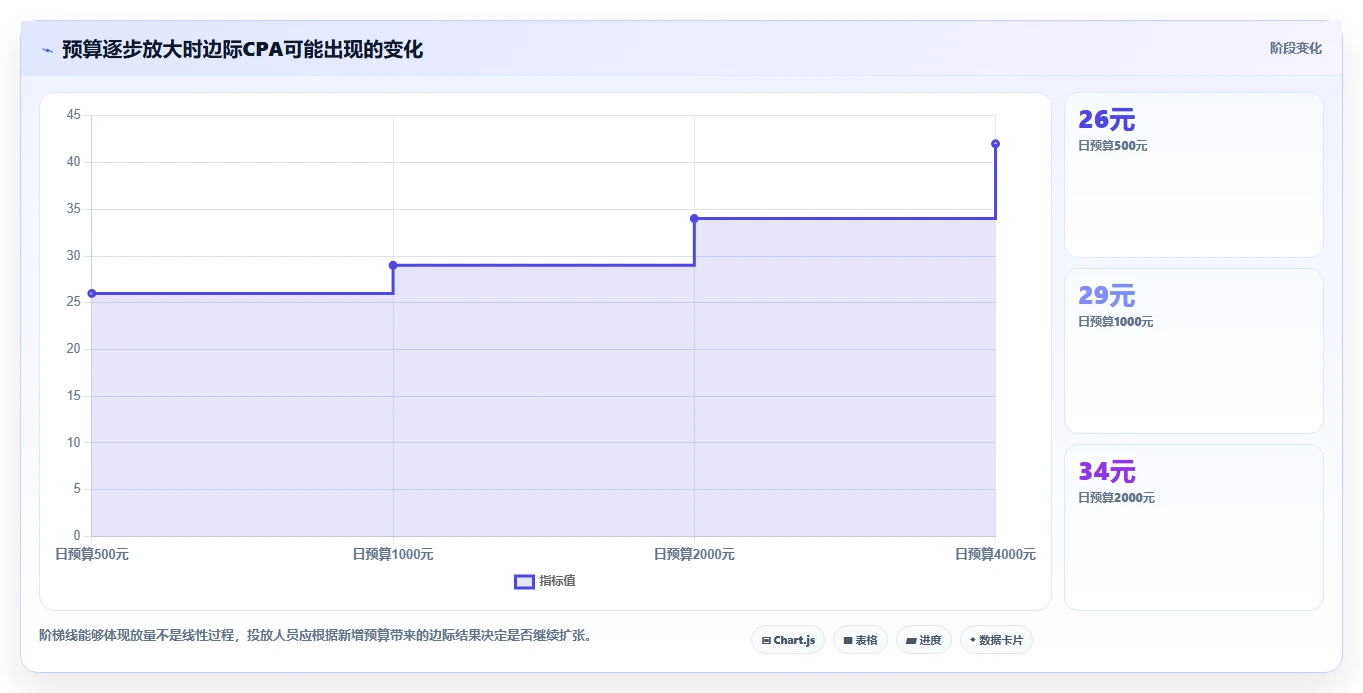Open the 29元 data card

1194,351
